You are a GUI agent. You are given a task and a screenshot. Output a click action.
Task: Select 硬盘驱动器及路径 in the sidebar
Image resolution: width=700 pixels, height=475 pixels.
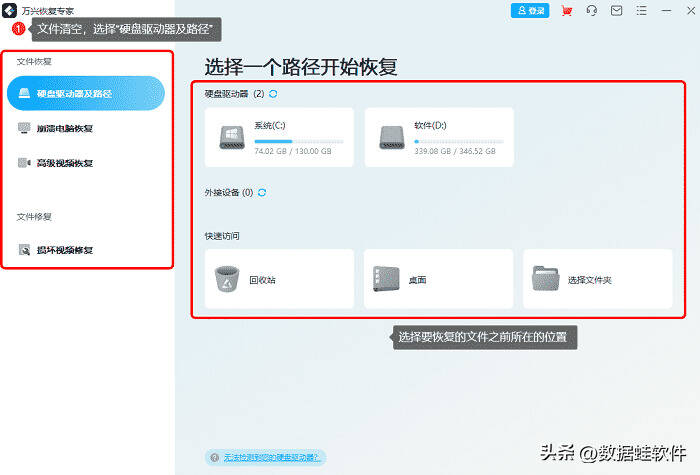pos(86,93)
